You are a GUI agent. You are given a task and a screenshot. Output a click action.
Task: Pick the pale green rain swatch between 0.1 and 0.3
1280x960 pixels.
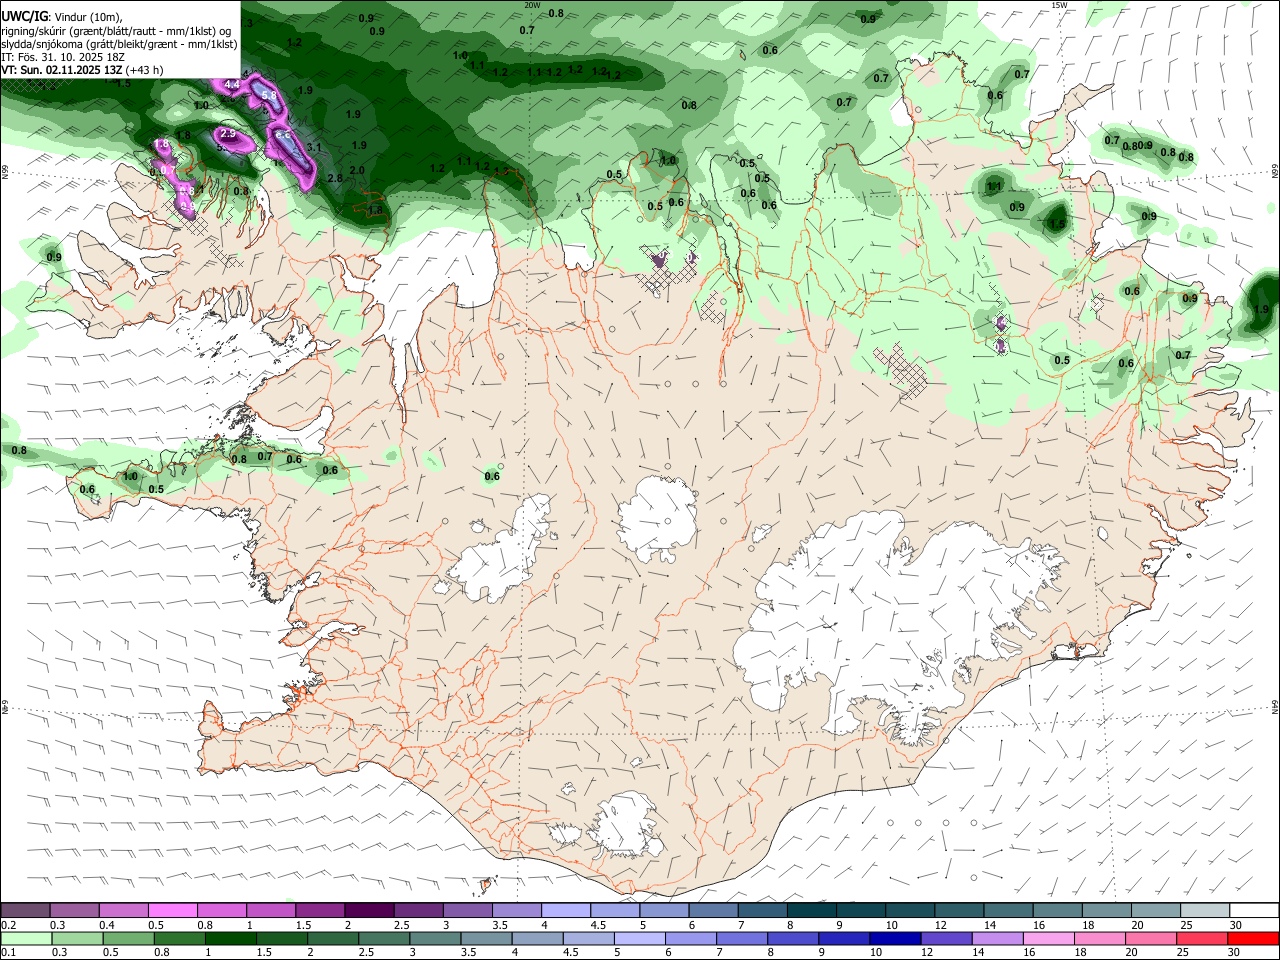coord(26,938)
